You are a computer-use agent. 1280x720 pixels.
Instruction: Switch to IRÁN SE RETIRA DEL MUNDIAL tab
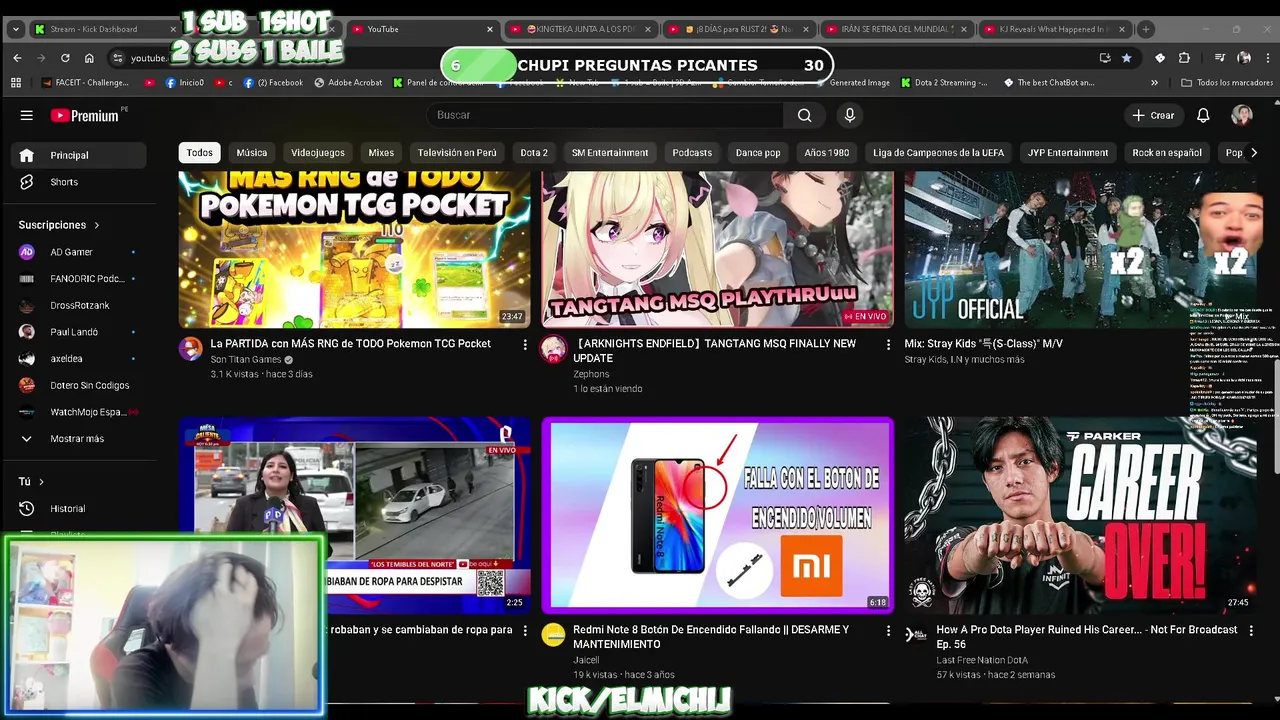(x=898, y=29)
